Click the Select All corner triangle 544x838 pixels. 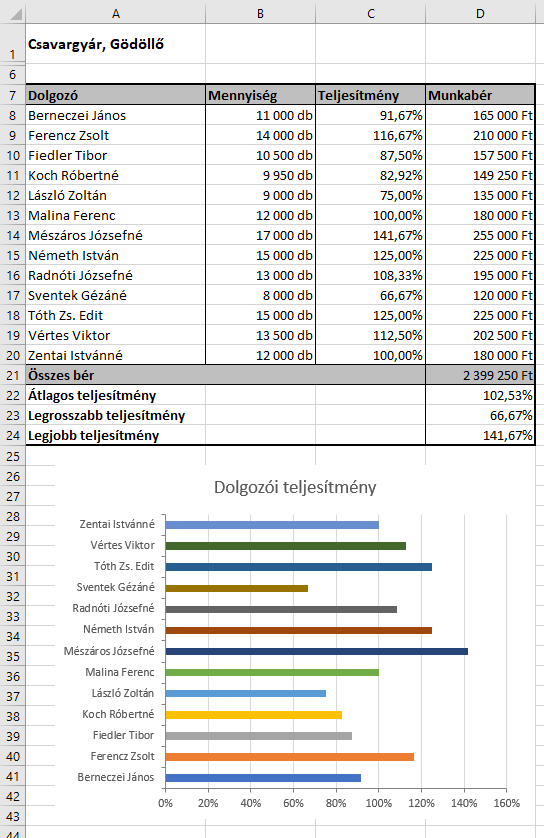(13, 12)
